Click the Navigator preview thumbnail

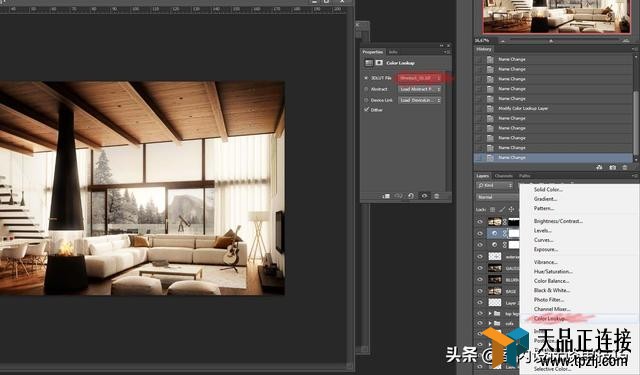point(556,17)
